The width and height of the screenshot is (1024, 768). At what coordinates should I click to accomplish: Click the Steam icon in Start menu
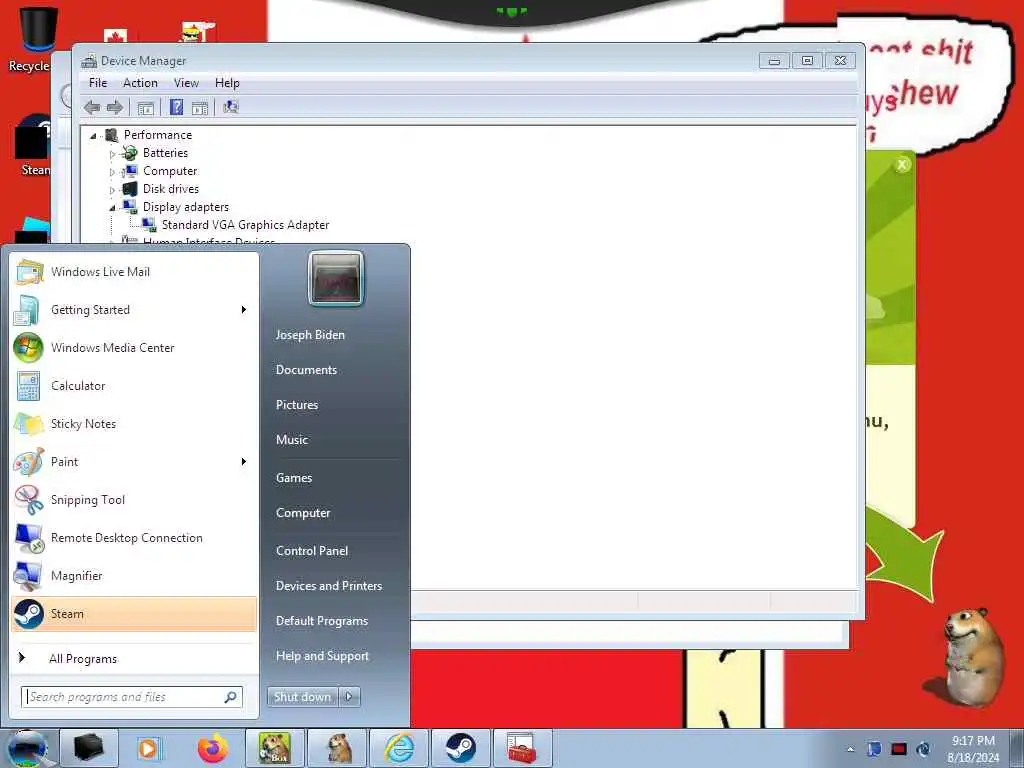29,614
